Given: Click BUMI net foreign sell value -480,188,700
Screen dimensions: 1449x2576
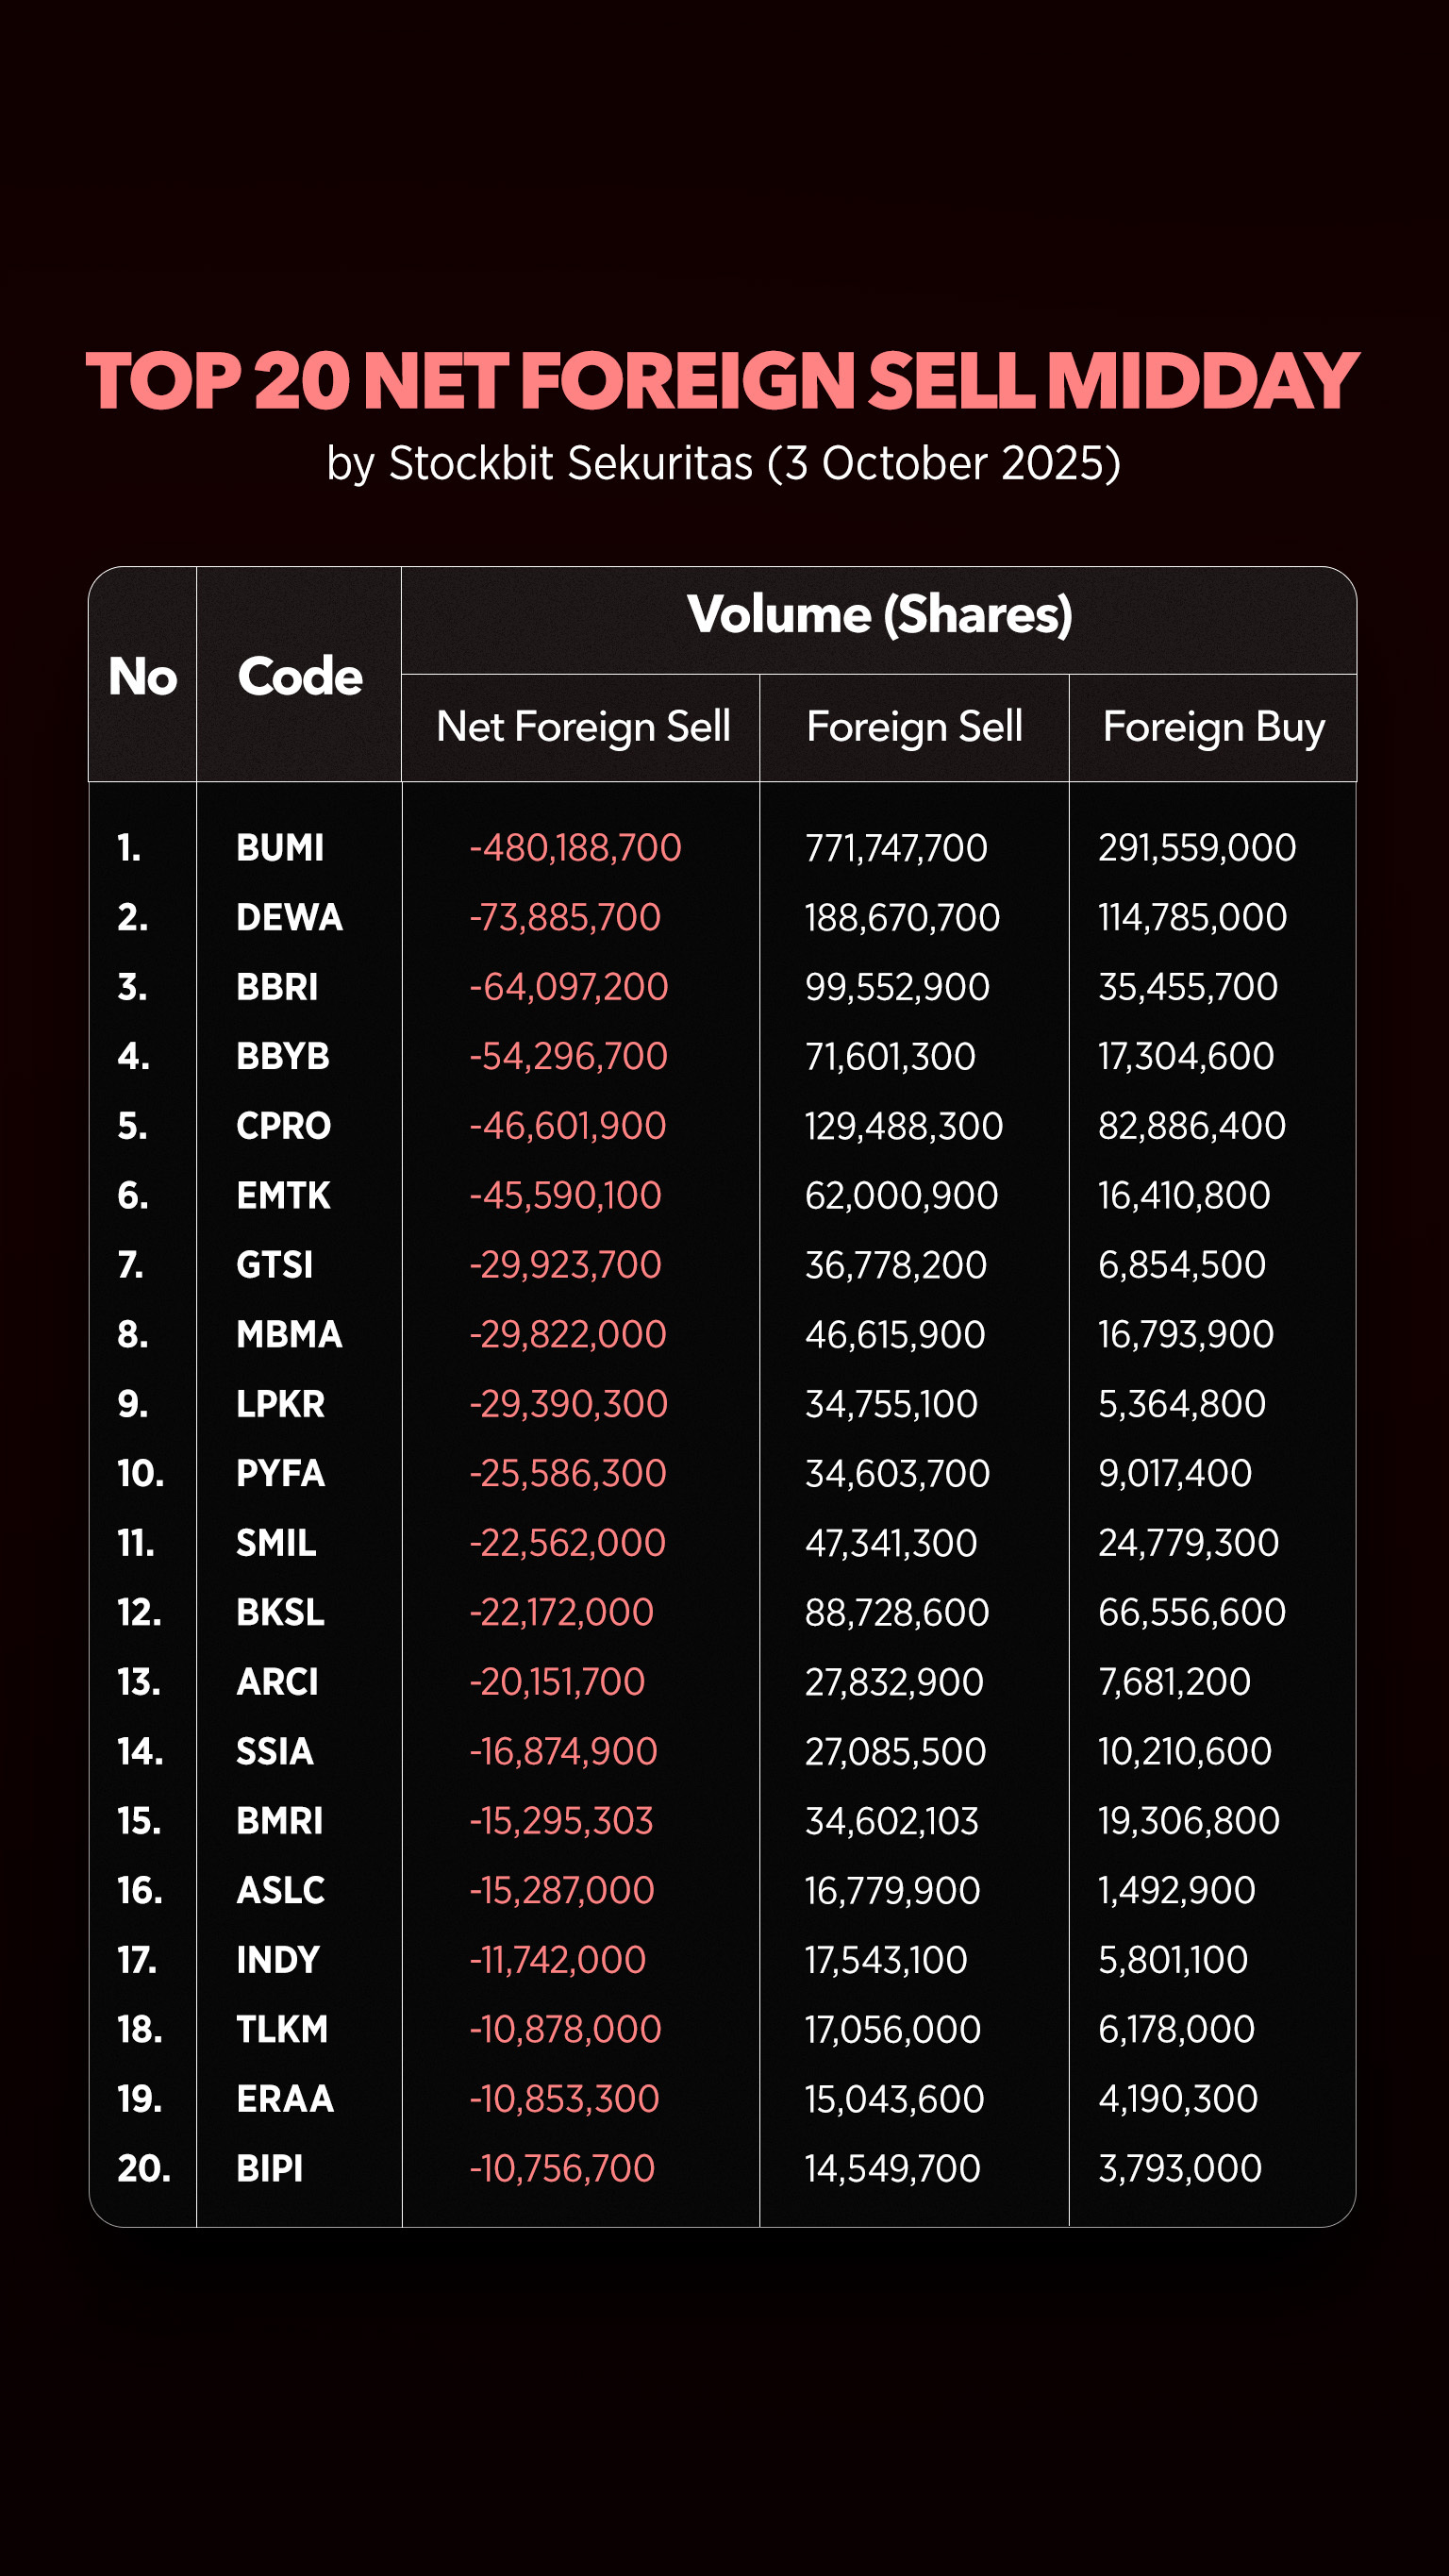Looking at the screenshot, I should [575, 848].
